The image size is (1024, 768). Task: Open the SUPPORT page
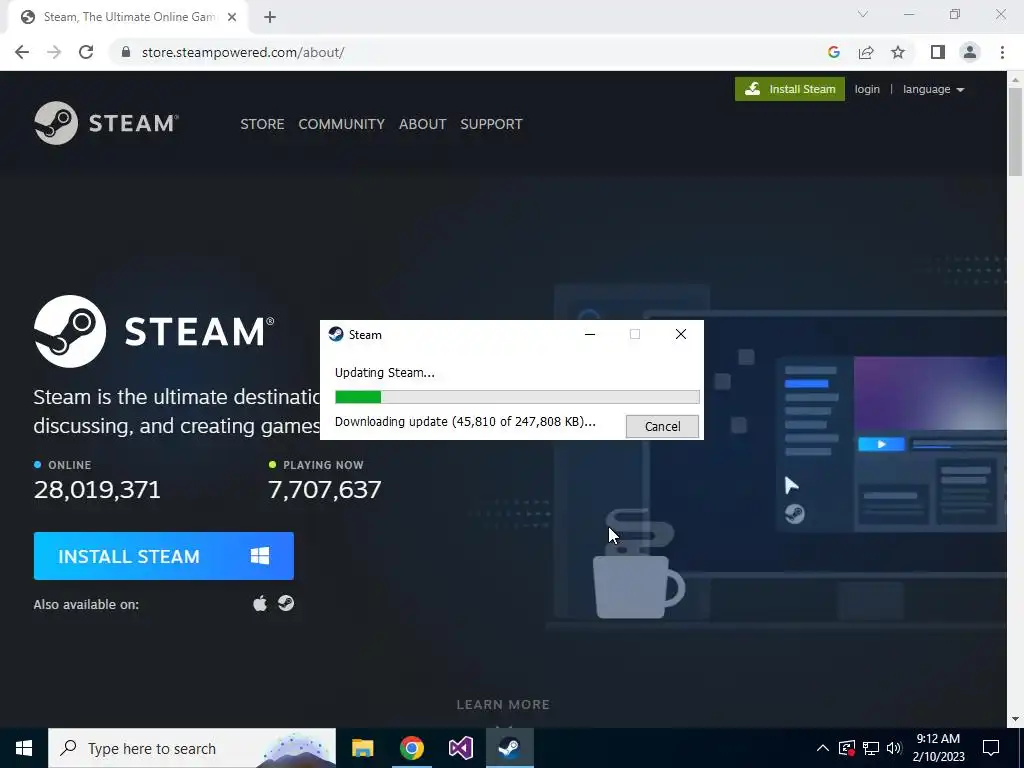pyautogui.click(x=491, y=124)
